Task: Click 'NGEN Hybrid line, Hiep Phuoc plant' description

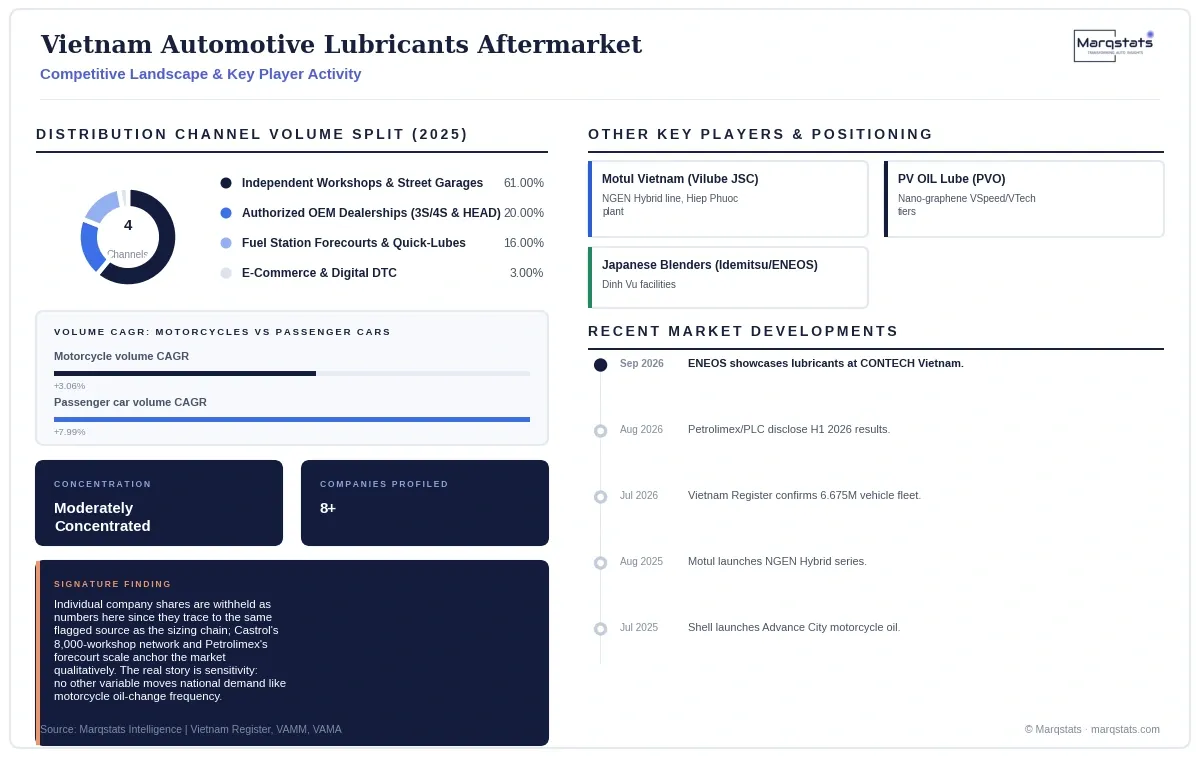Action: 670,205
